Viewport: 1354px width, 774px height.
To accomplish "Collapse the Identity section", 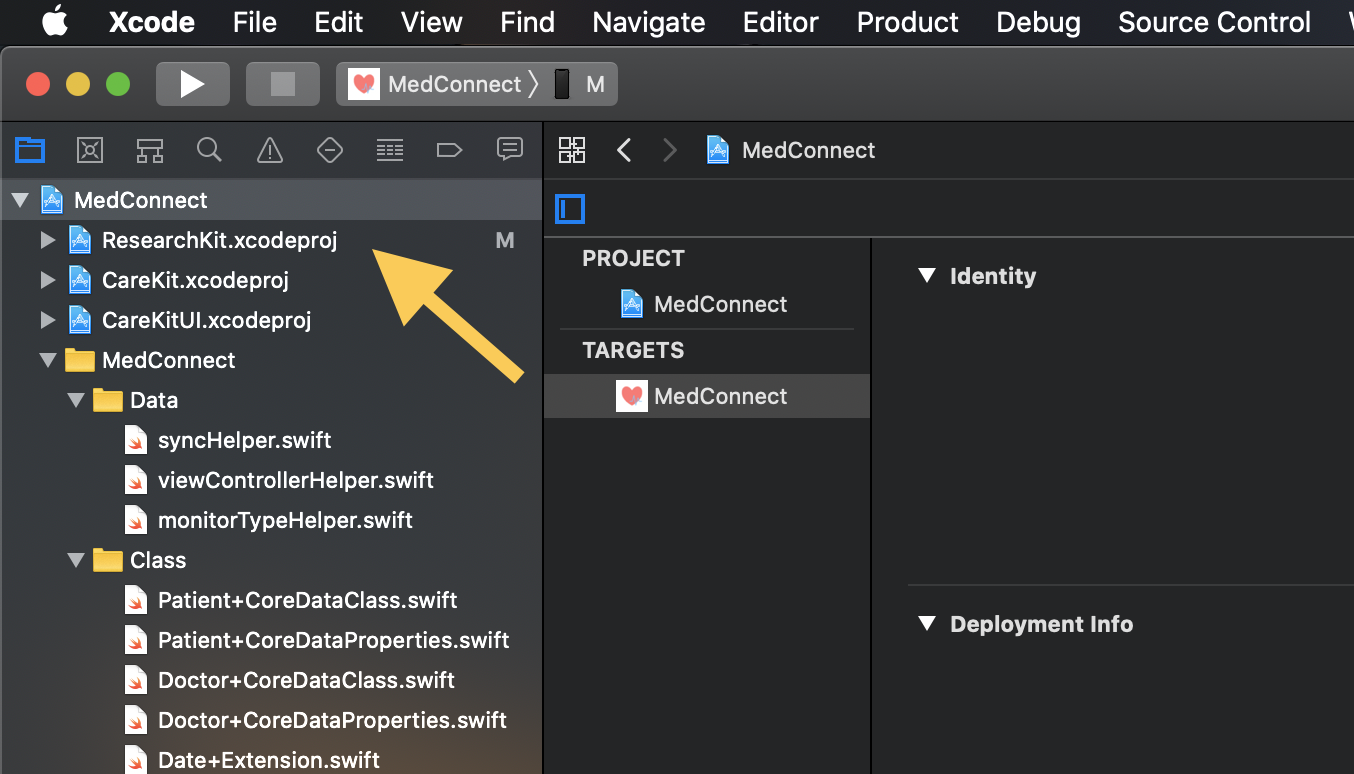I will [927, 276].
